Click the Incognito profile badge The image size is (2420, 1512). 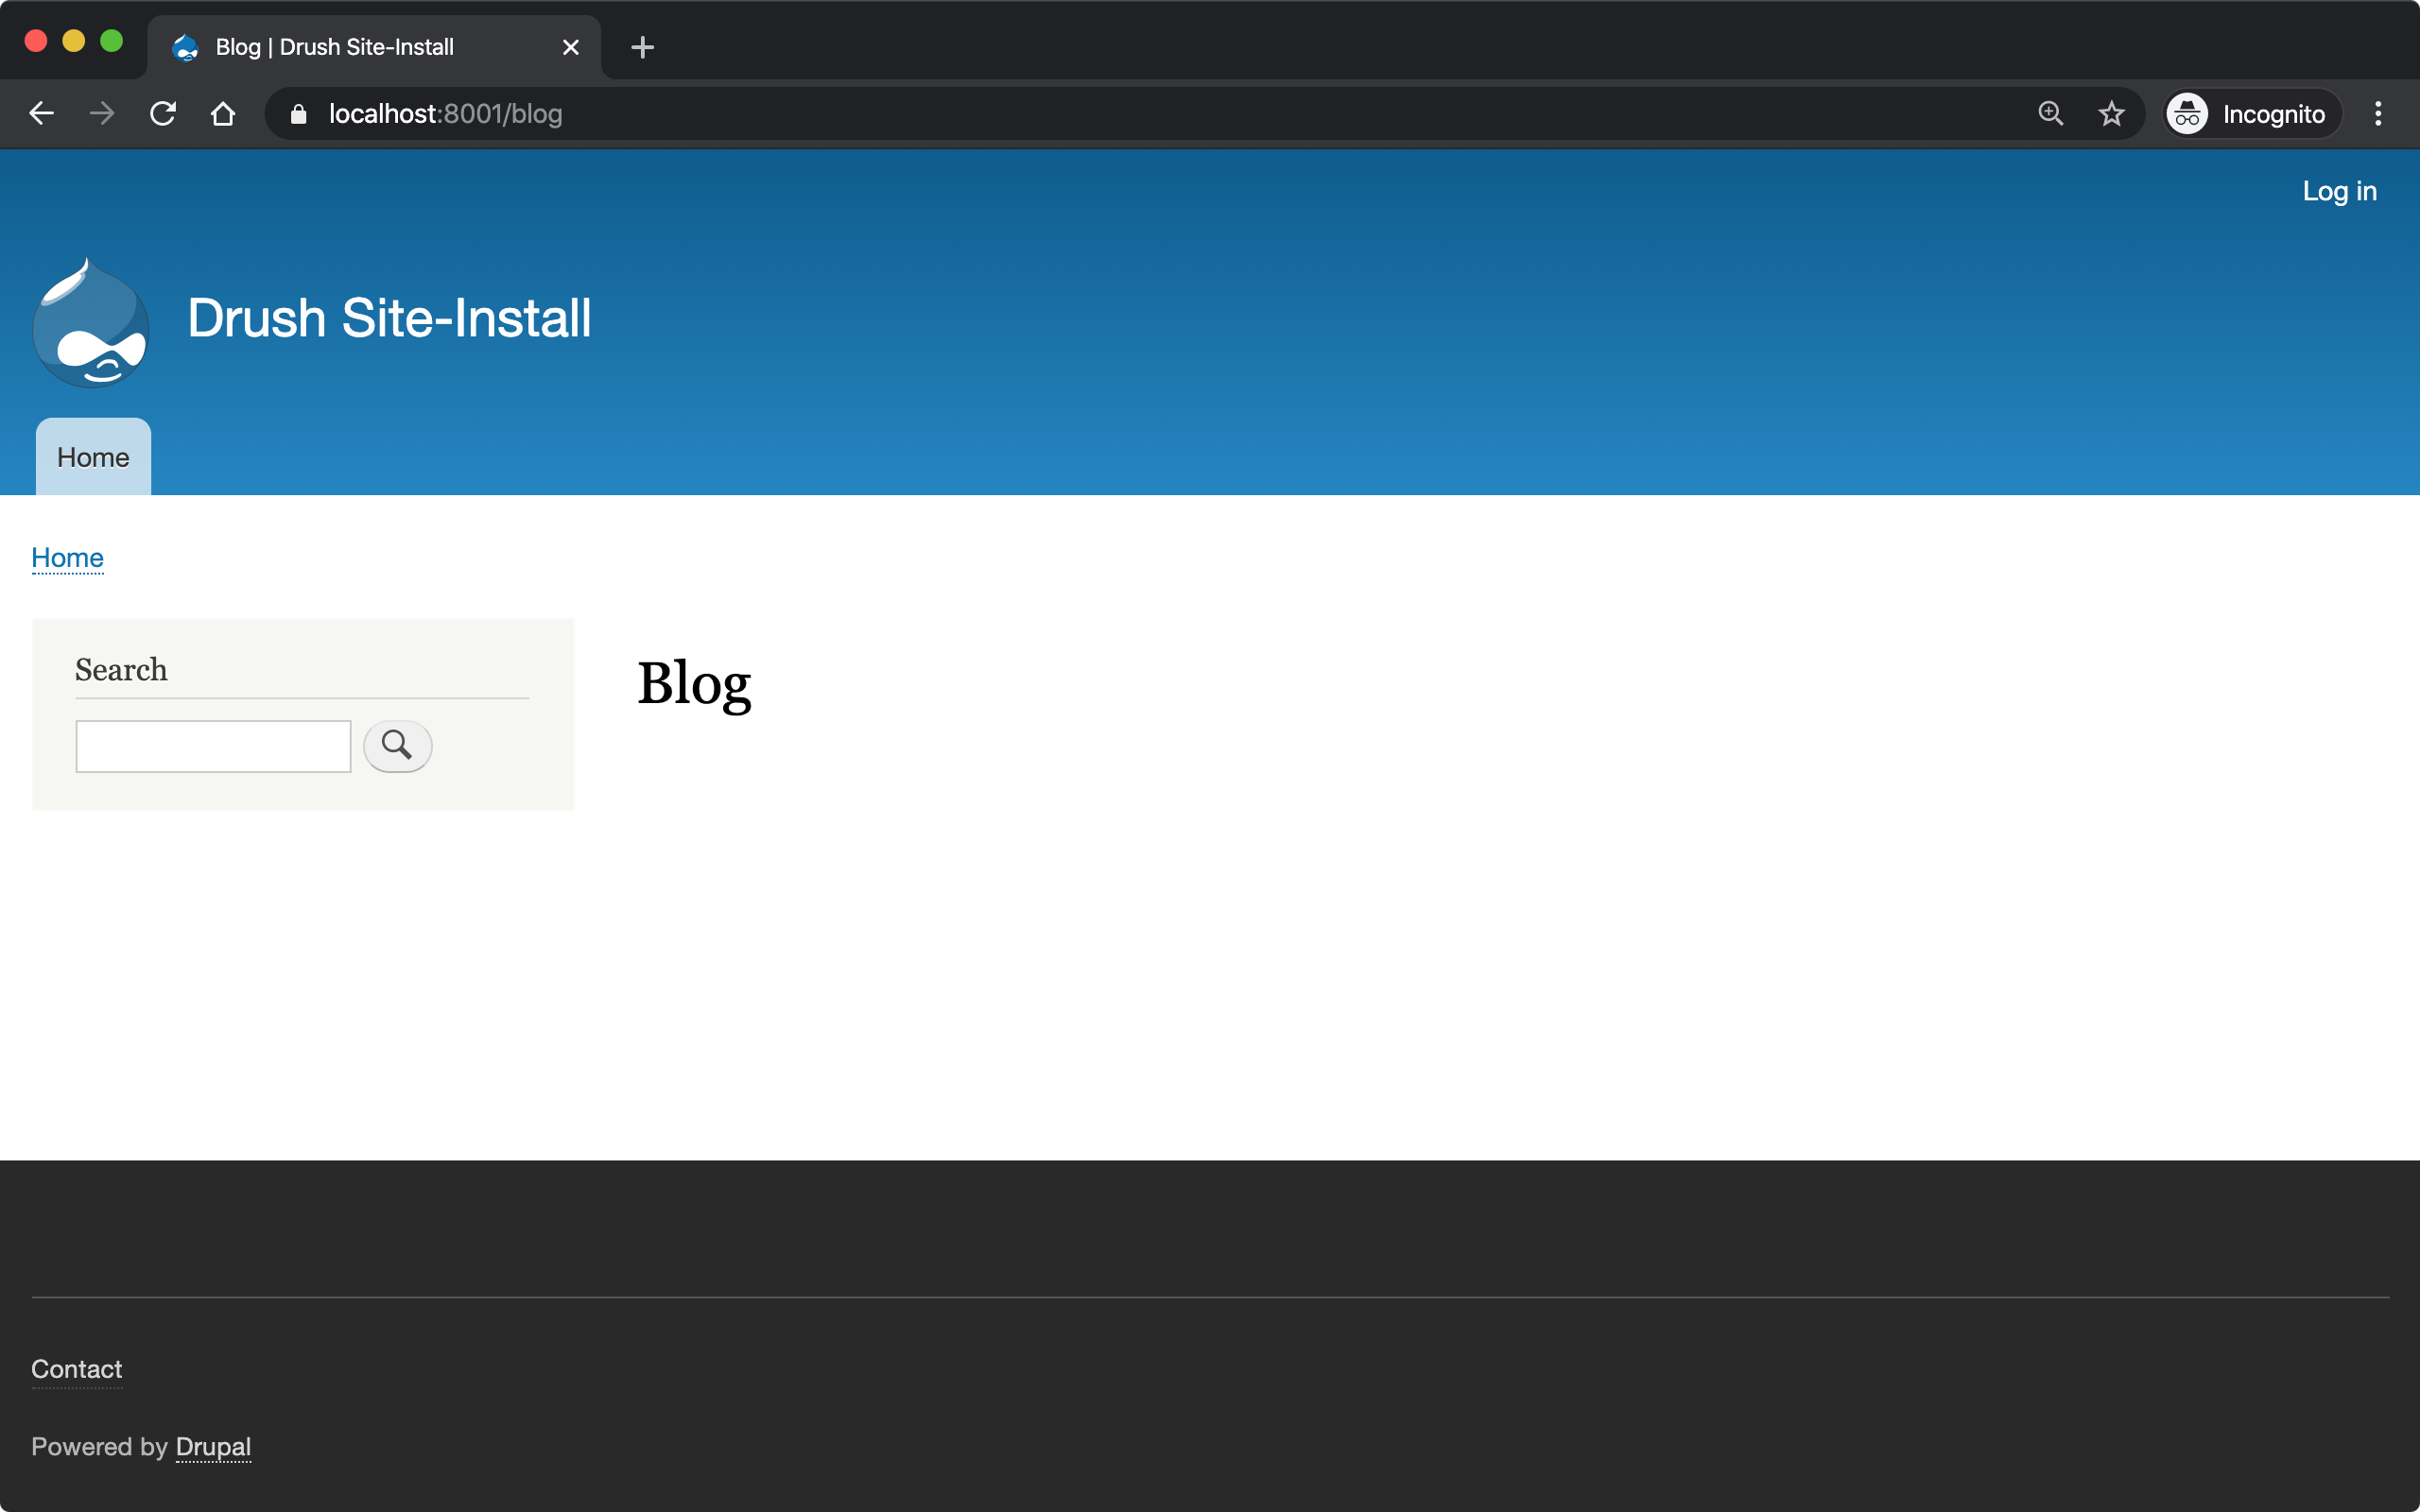click(2251, 114)
